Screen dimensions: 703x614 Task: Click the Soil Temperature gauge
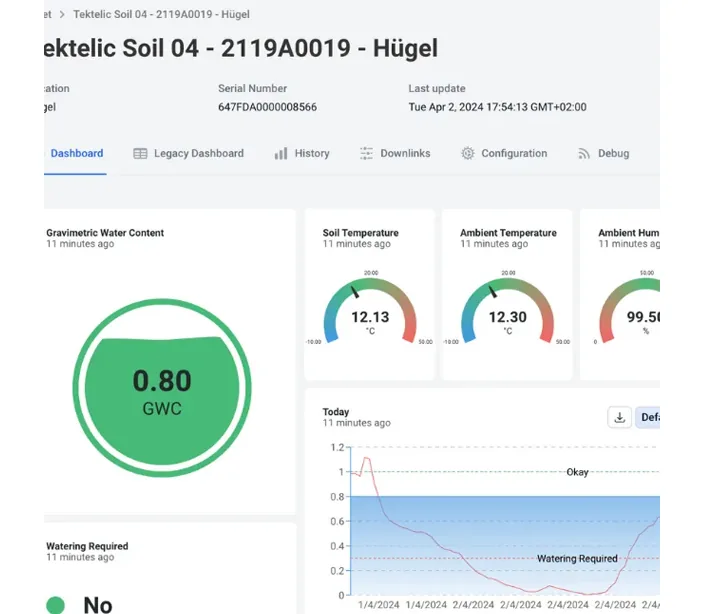pyautogui.click(x=370, y=310)
